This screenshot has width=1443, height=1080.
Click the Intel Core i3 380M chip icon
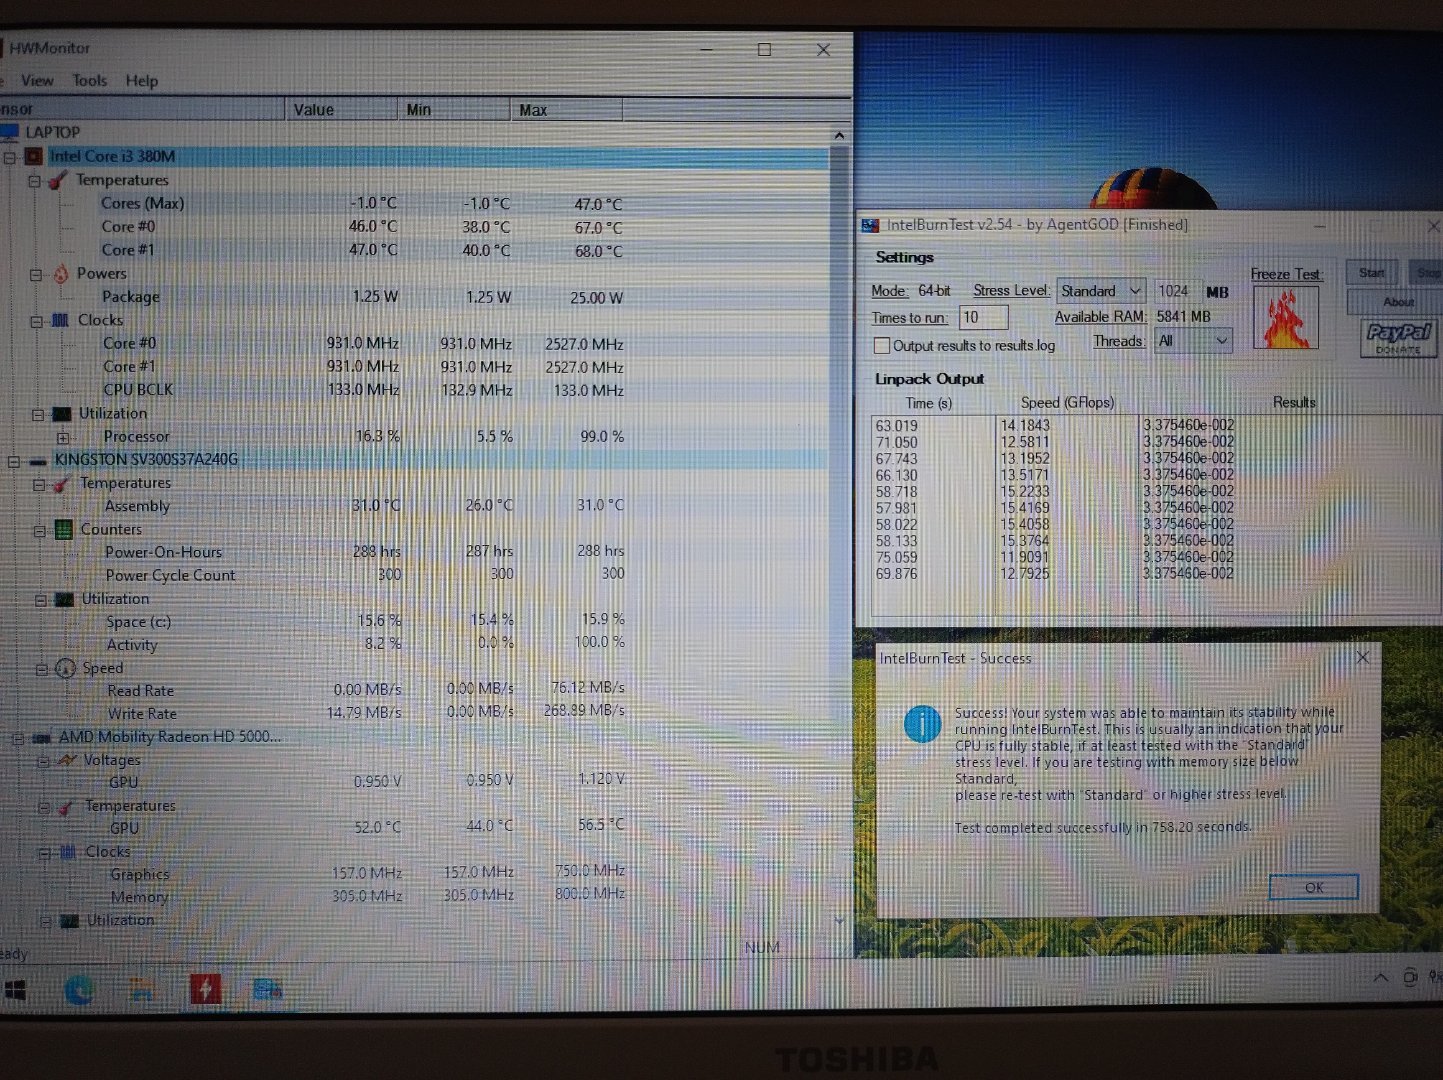click(34, 157)
